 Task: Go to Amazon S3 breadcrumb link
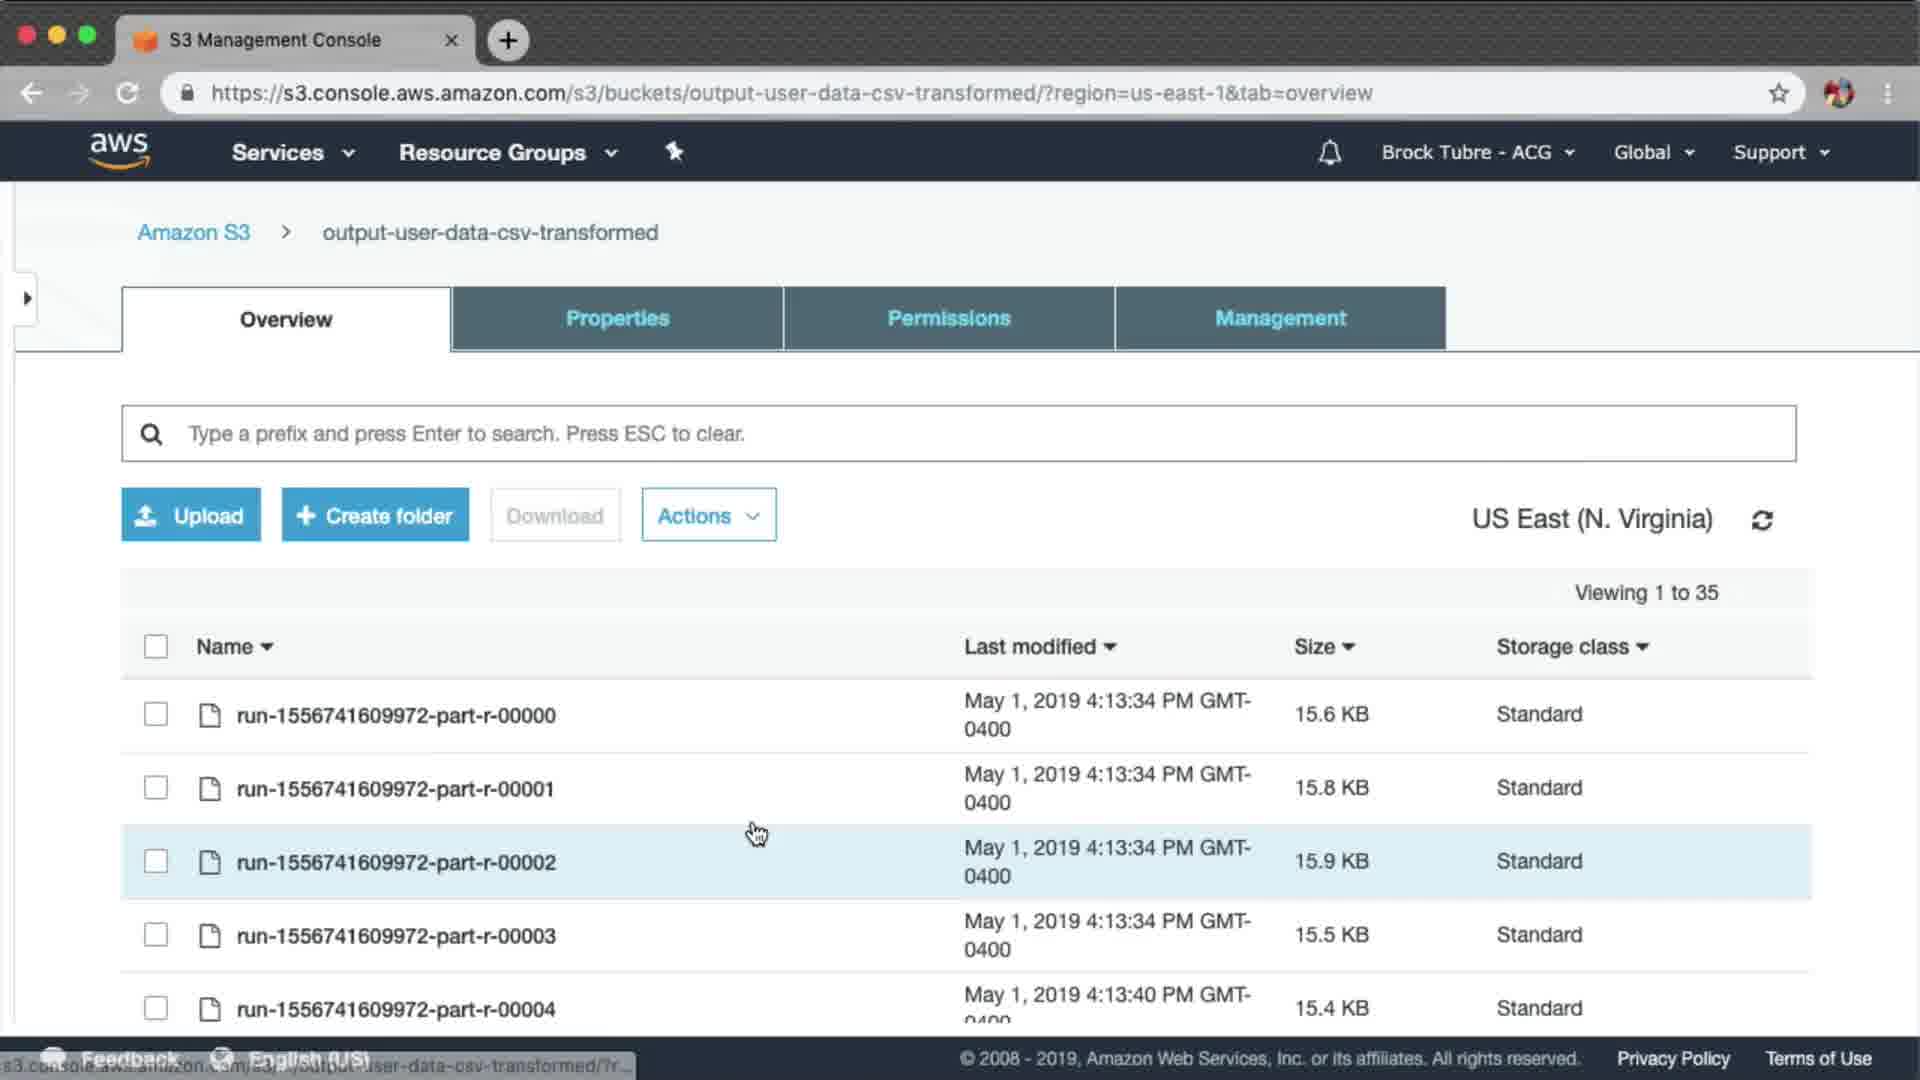193,232
